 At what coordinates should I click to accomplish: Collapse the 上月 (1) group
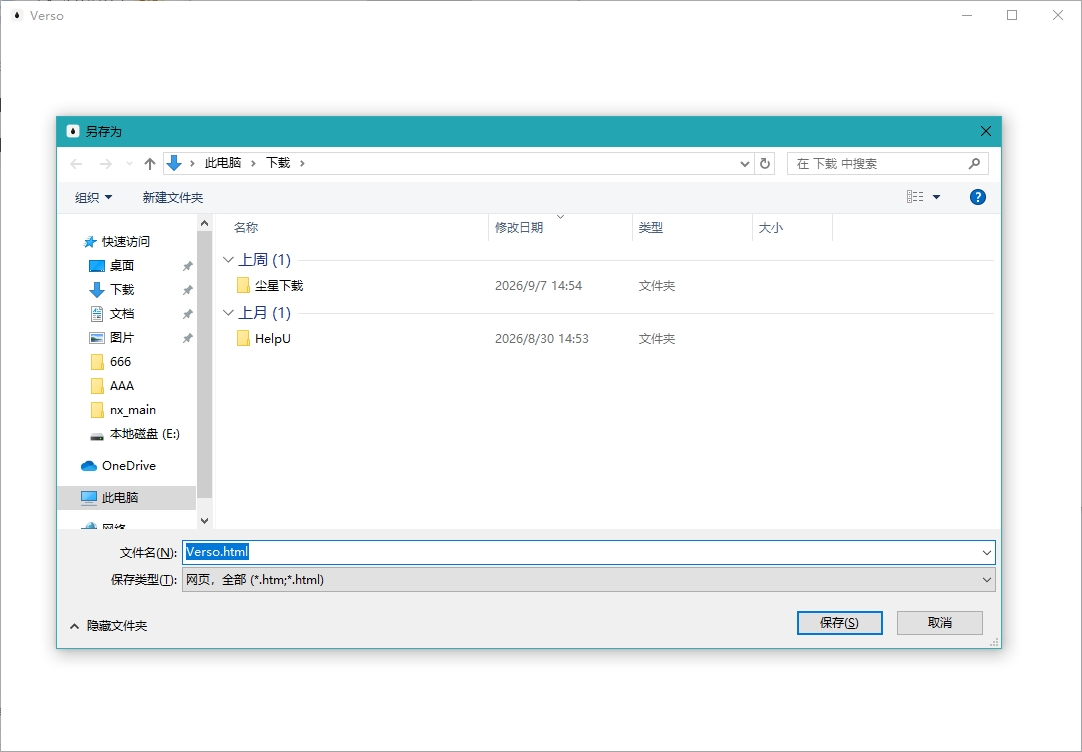coord(228,313)
